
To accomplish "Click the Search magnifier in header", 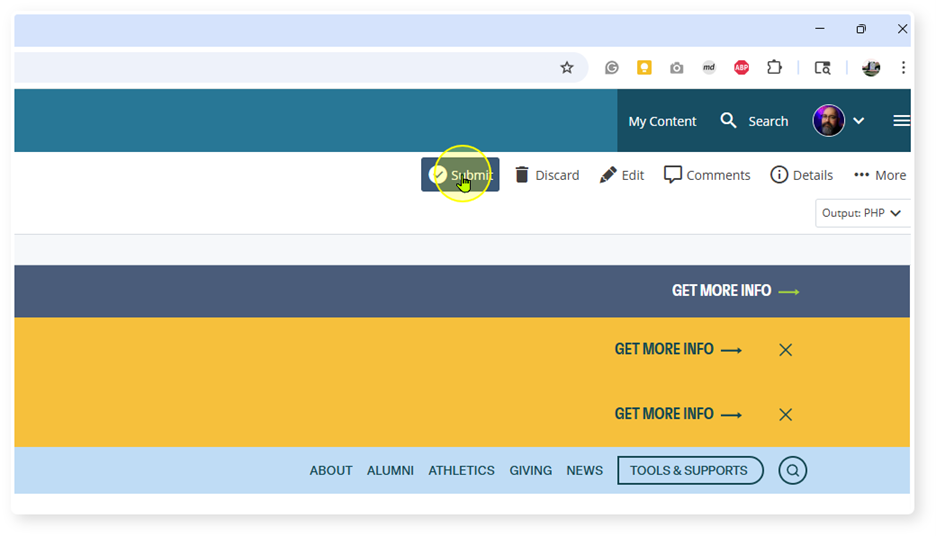I will [729, 121].
